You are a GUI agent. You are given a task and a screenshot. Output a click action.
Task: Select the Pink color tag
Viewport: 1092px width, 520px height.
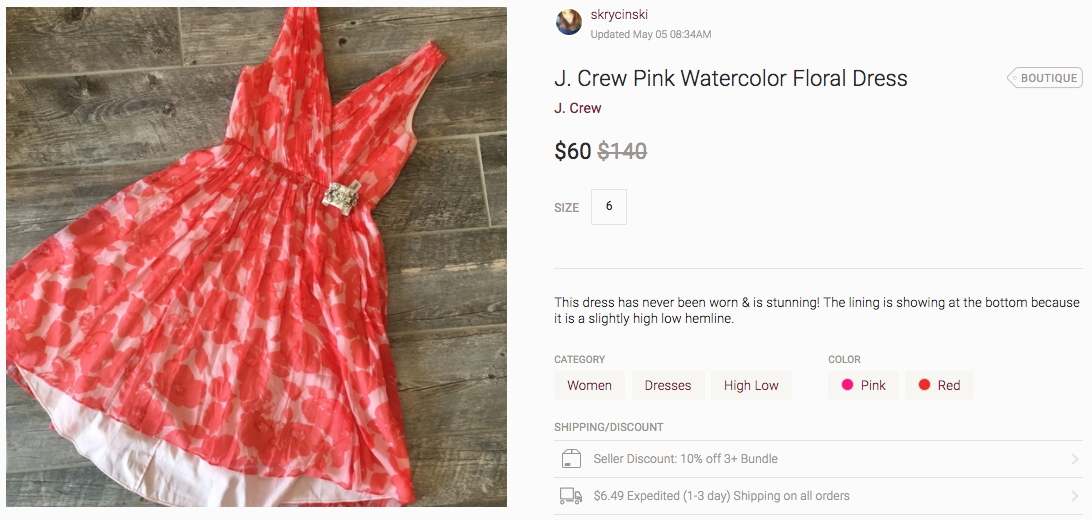click(x=864, y=385)
